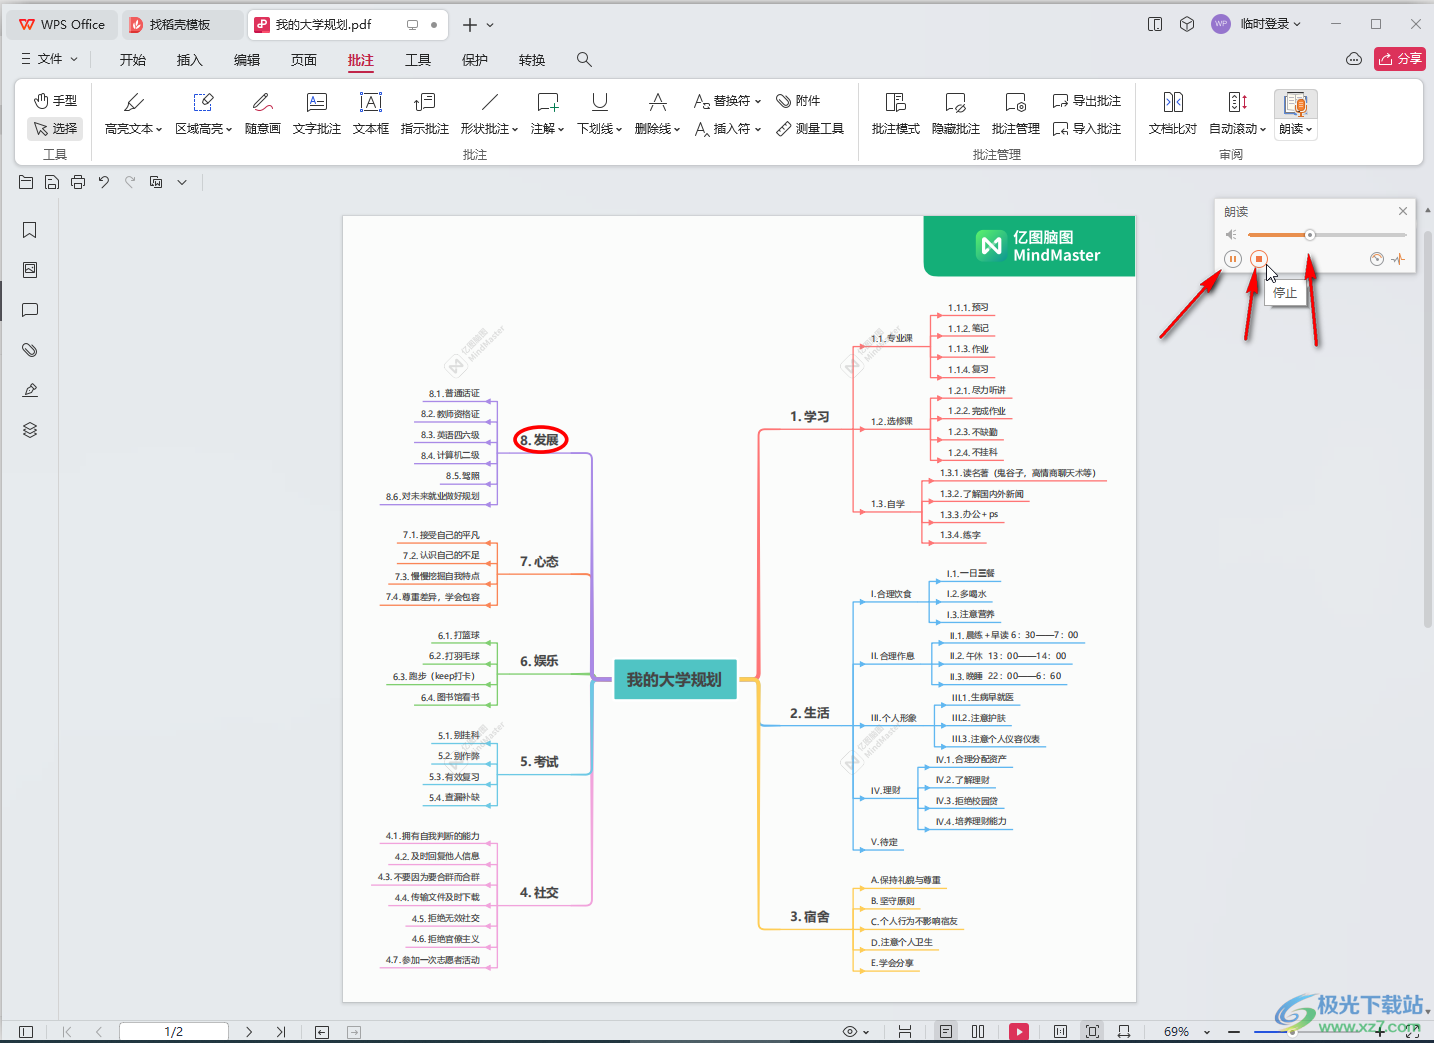
Task: Switch to the 页面 ribbon tab
Action: [x=304, y=60]
